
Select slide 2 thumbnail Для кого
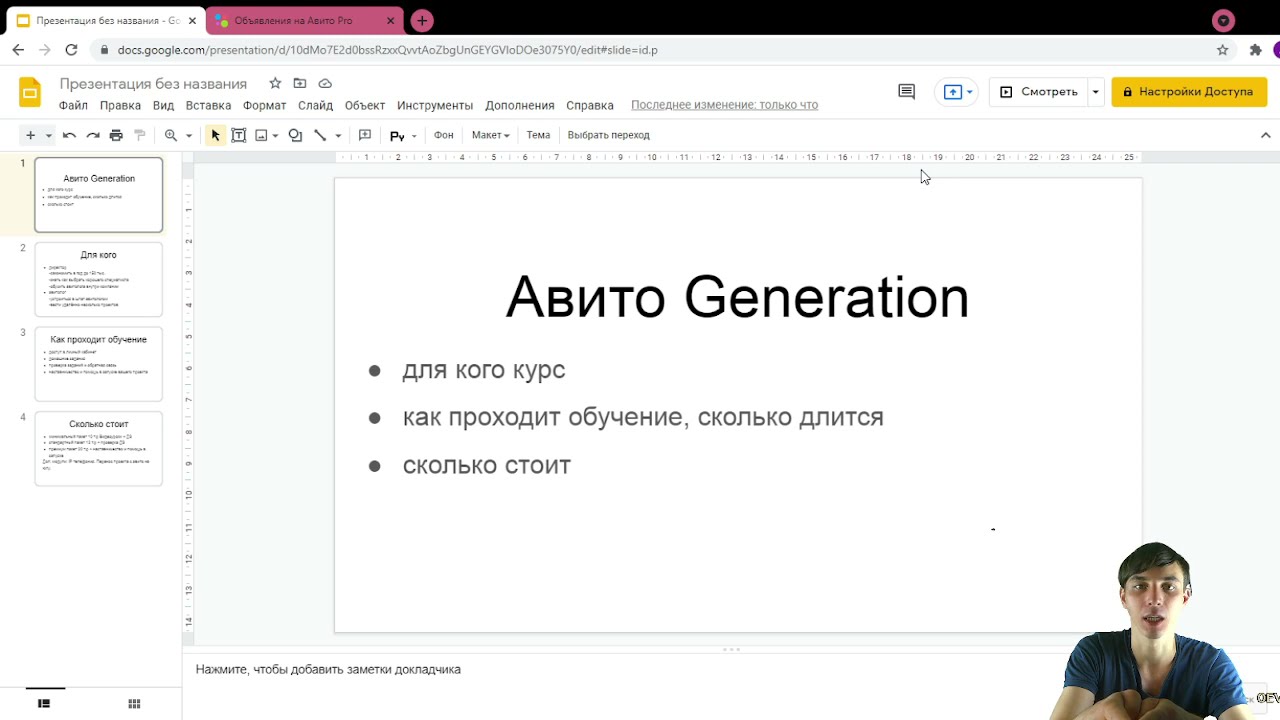tap(98, 279)
